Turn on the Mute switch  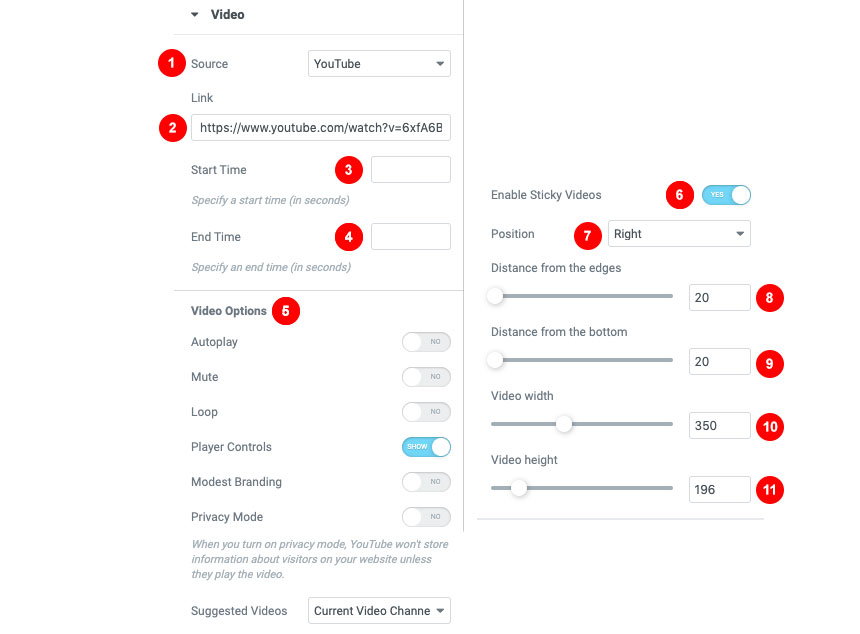(x=426, y=377)
